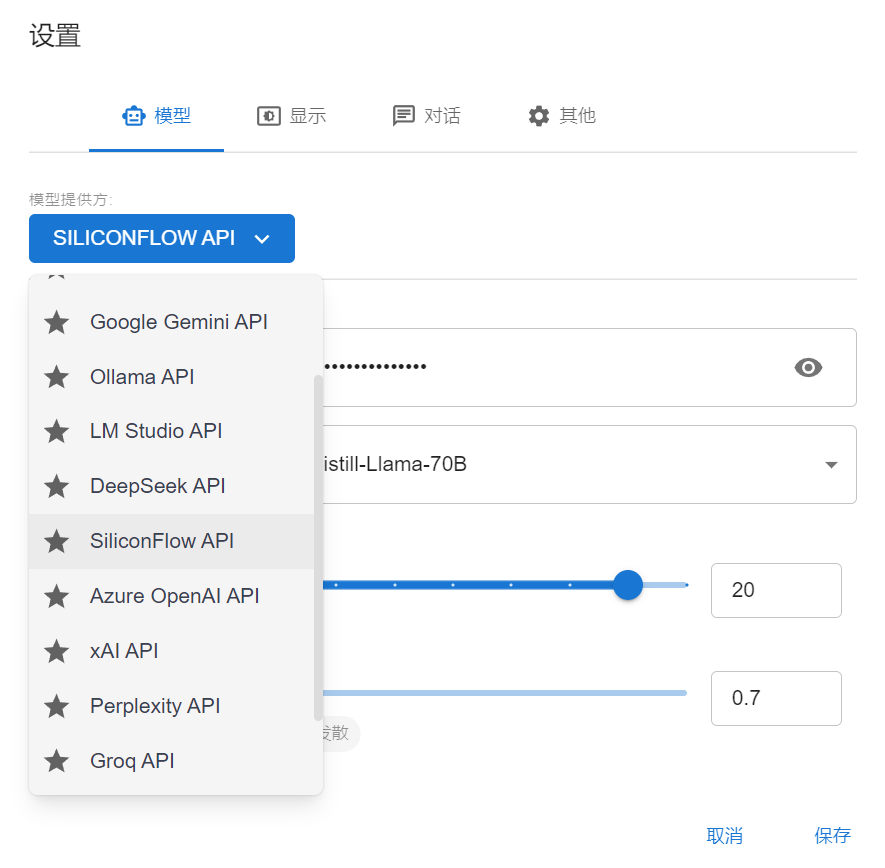Click the blue slider thumb next to value 20
Screen dimensions: 885x868
pyautogui.click(x=628, y=585)
